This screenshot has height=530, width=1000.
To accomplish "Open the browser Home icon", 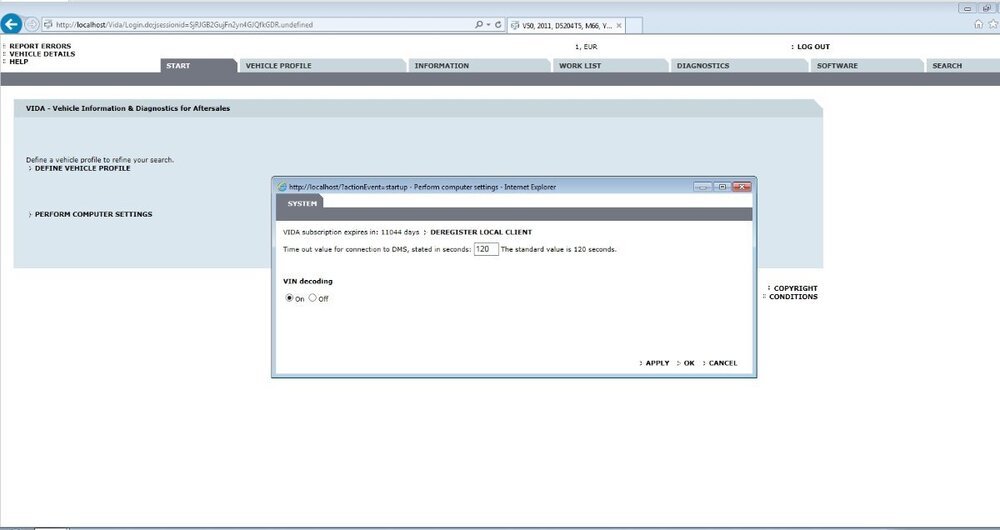I will [x=979, y=24].
